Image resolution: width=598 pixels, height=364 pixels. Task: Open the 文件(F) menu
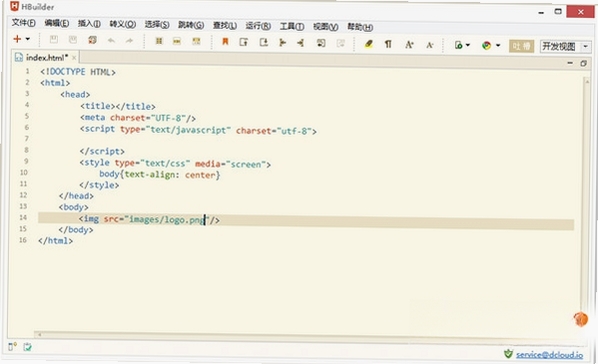24,23
